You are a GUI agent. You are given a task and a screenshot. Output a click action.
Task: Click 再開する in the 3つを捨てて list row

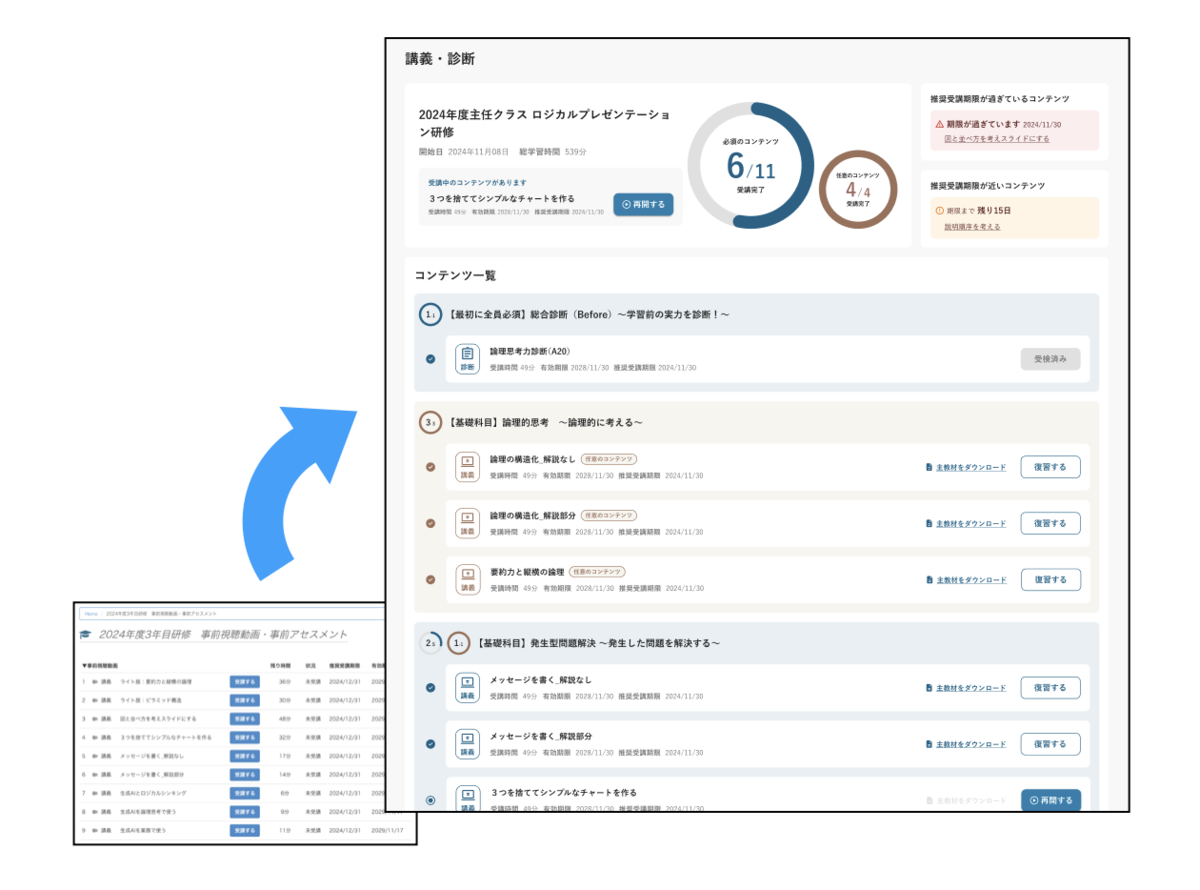tap(1050, 800)
